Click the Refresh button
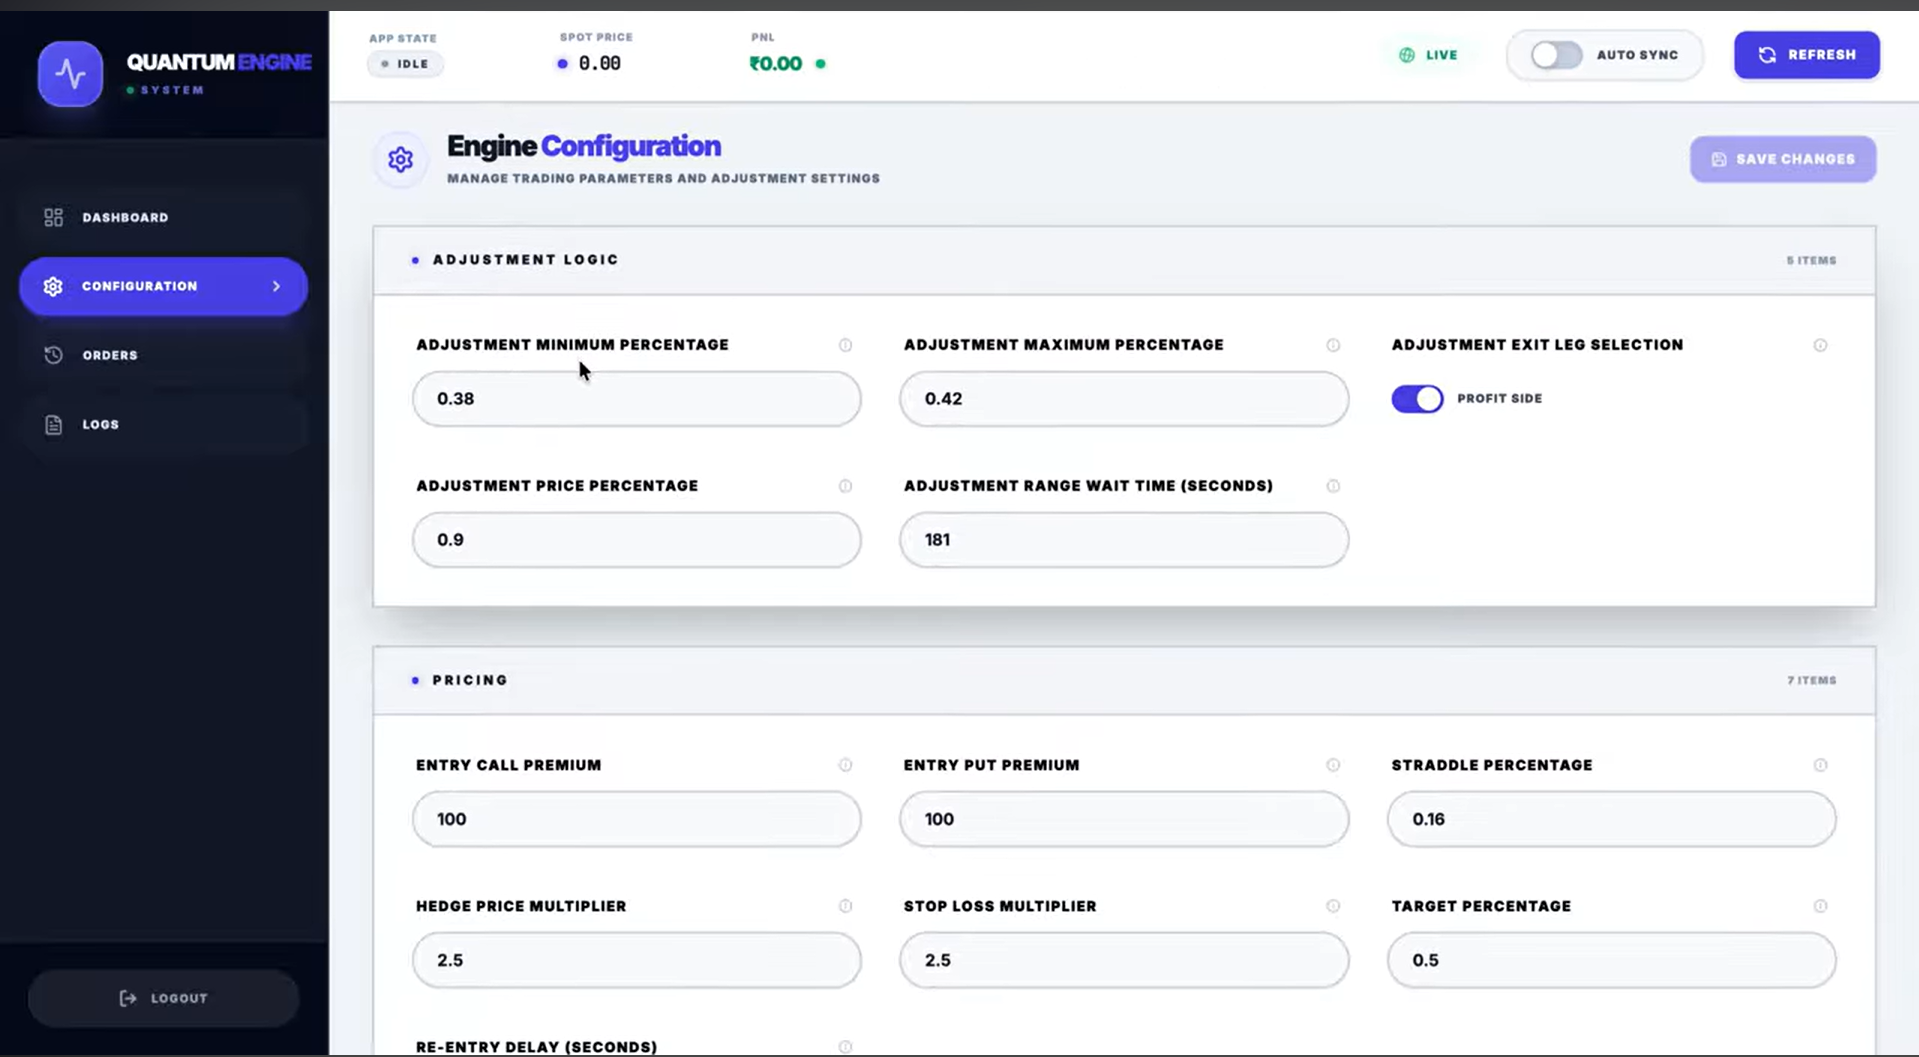 [x=1806, y=55]
